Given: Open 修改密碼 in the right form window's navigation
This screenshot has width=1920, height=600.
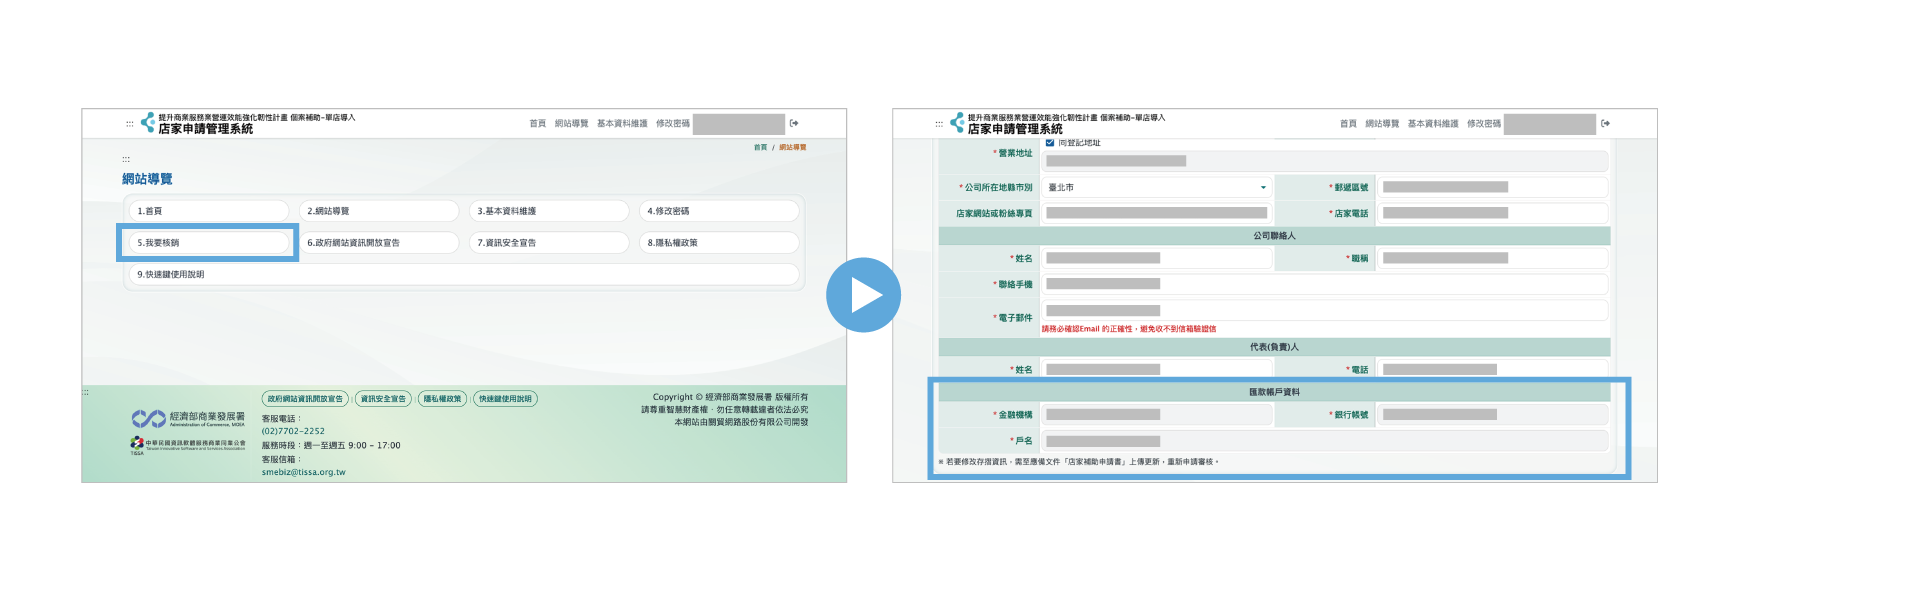Looking at the screenshot, I should coord(1484,124).
